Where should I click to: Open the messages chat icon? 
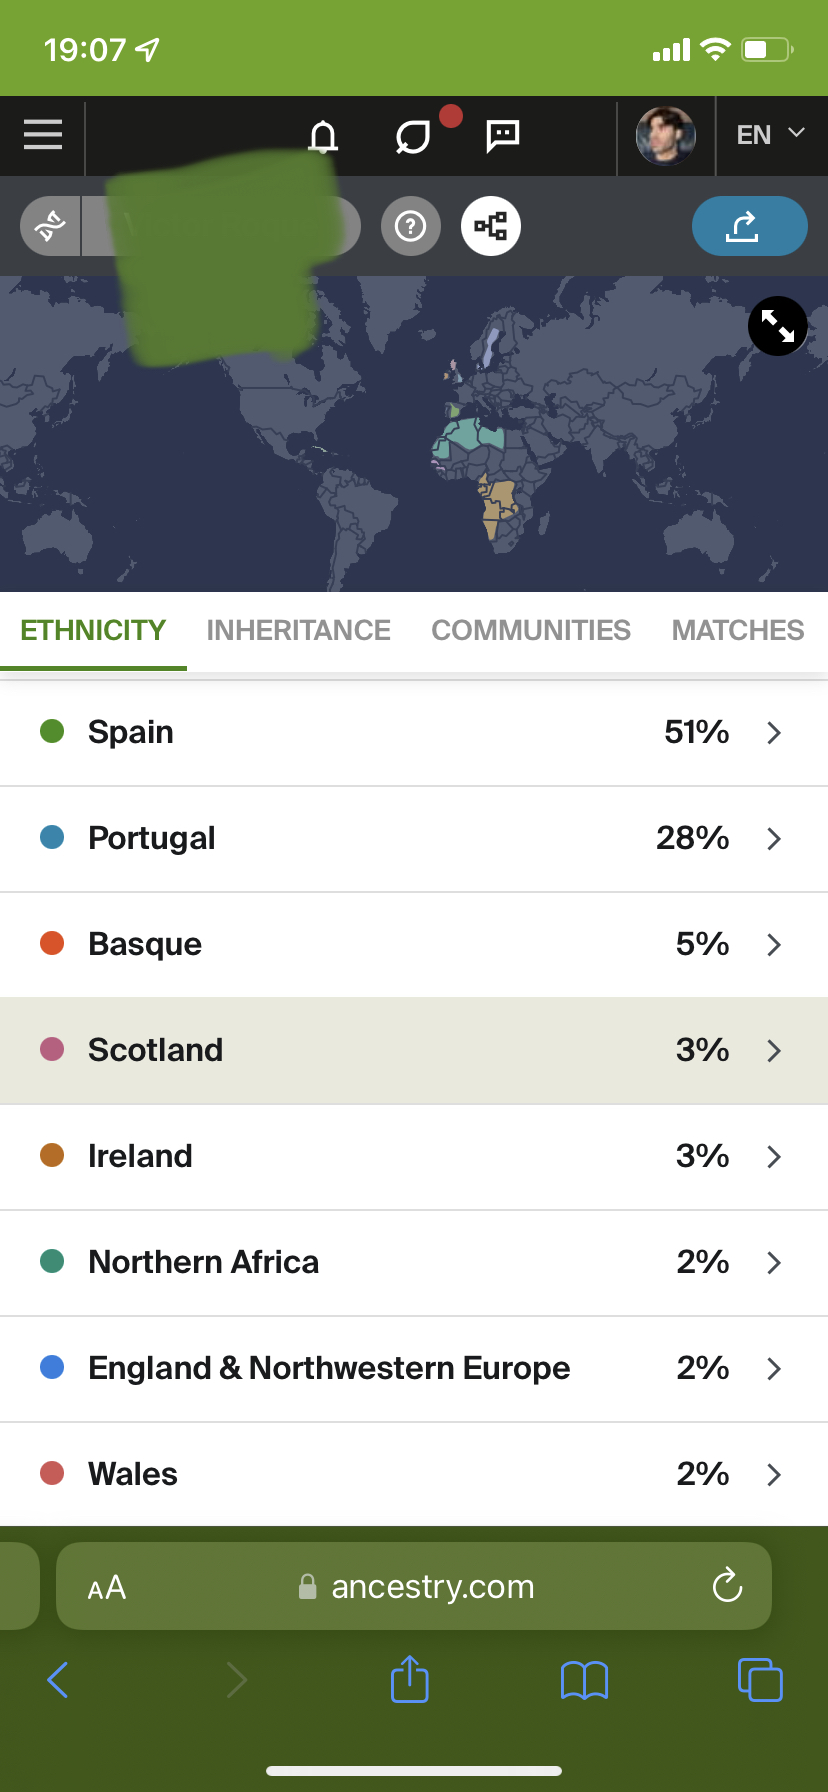pos(502,136)
